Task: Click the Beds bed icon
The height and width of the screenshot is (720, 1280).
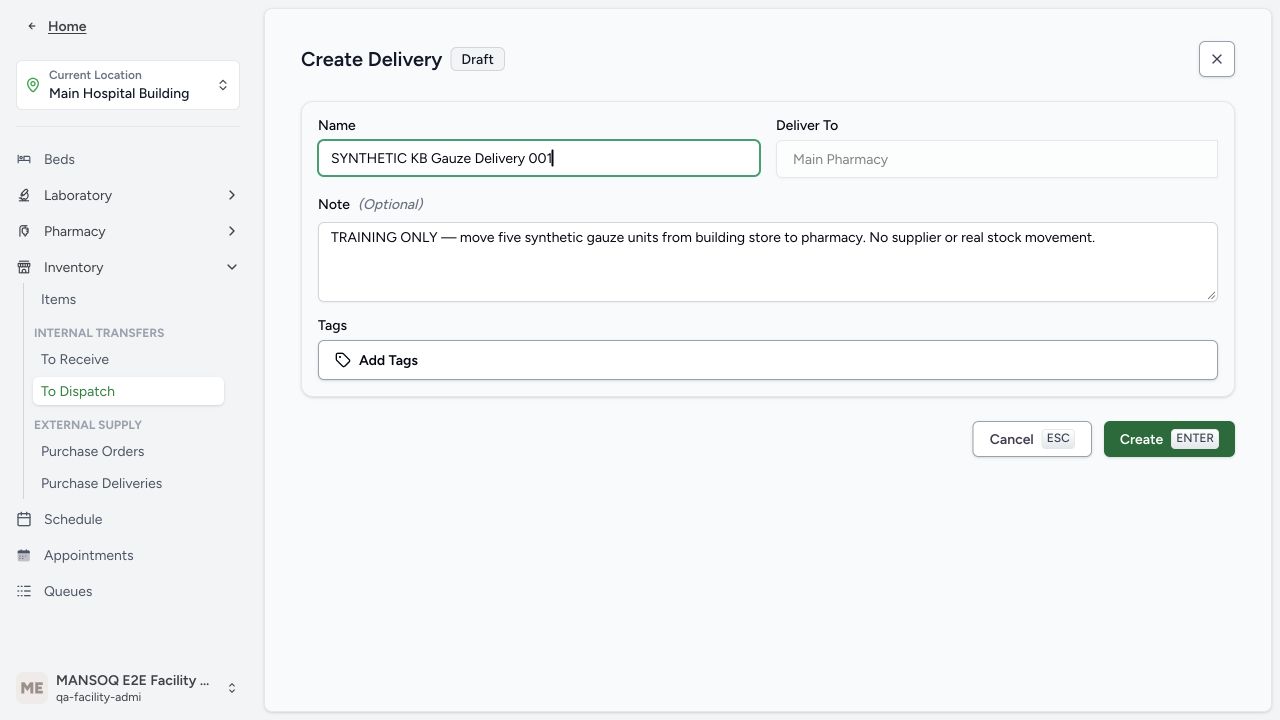Action: click(x=24, y=159)
